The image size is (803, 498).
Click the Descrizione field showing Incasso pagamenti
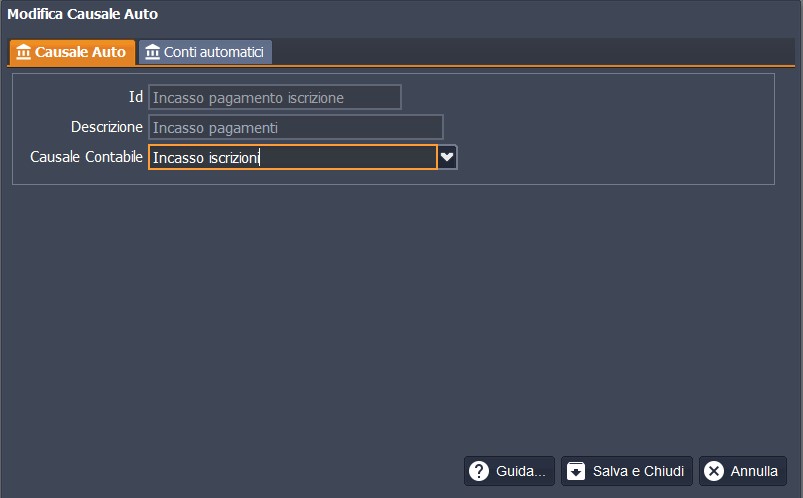click(x=295, y=127)
